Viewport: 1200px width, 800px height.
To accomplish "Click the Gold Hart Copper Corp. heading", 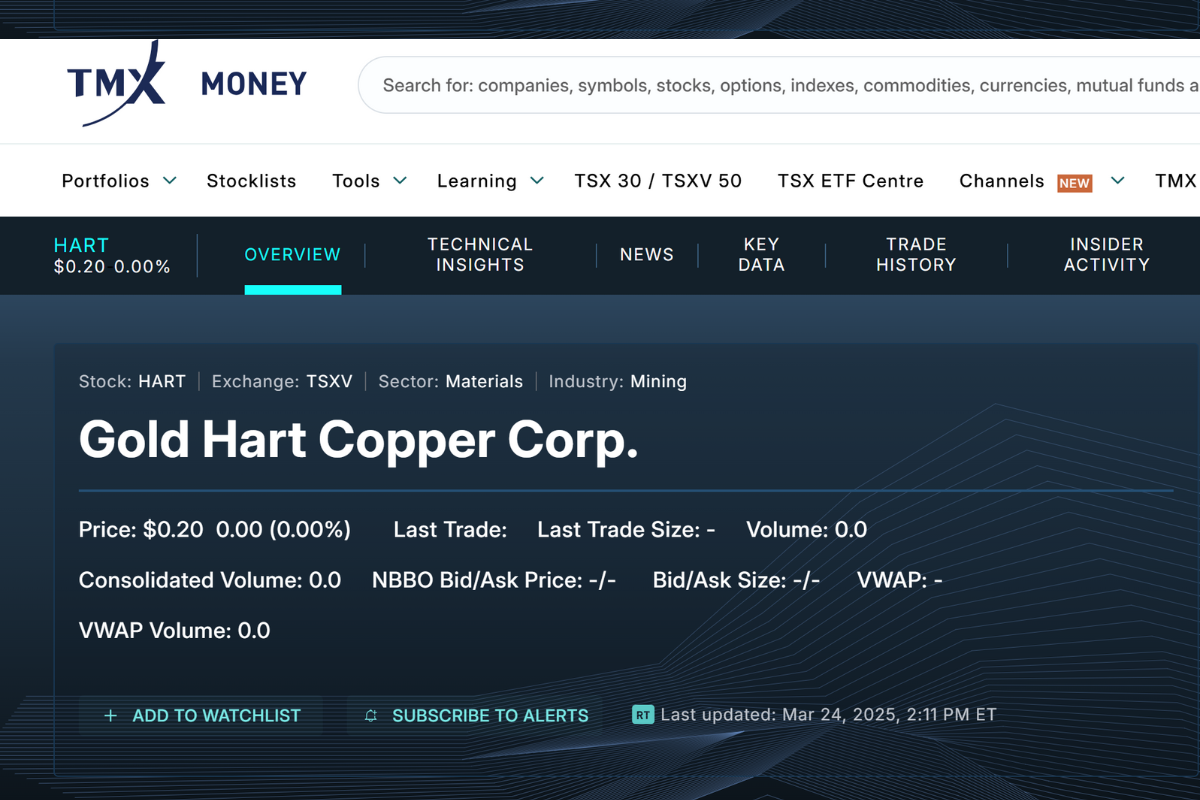I will pyautogui.click(x=359, y=441).
